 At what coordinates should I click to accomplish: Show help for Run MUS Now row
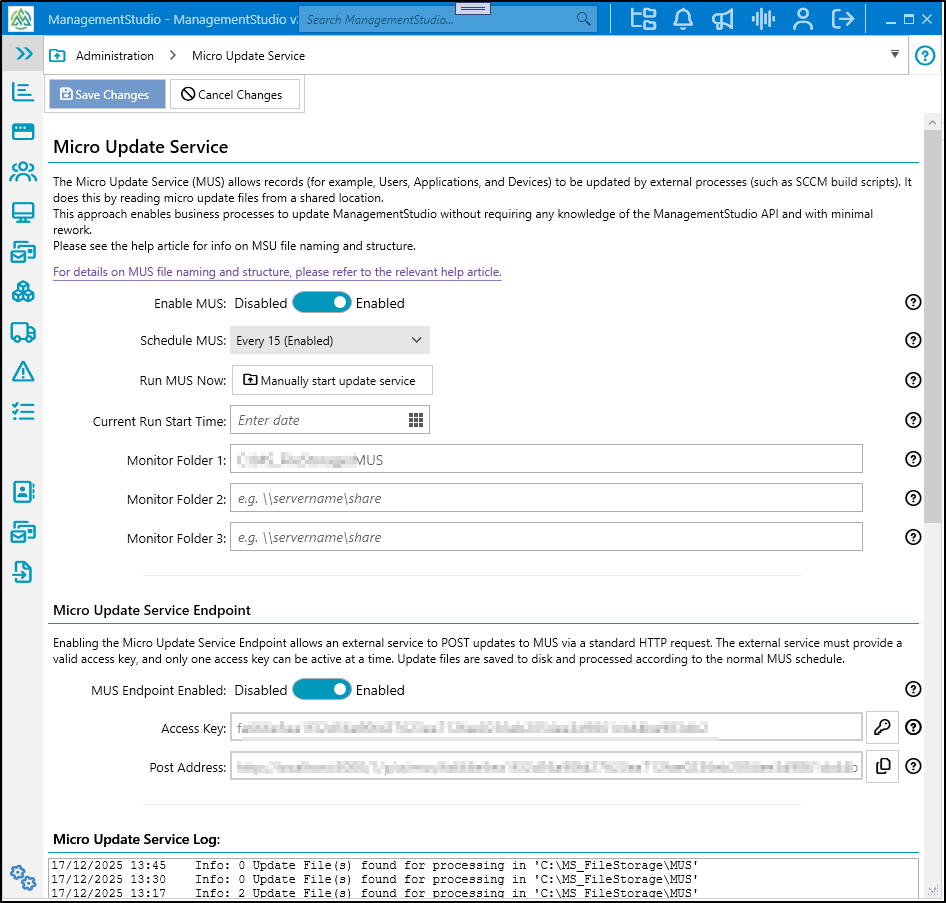pos(913,380)
